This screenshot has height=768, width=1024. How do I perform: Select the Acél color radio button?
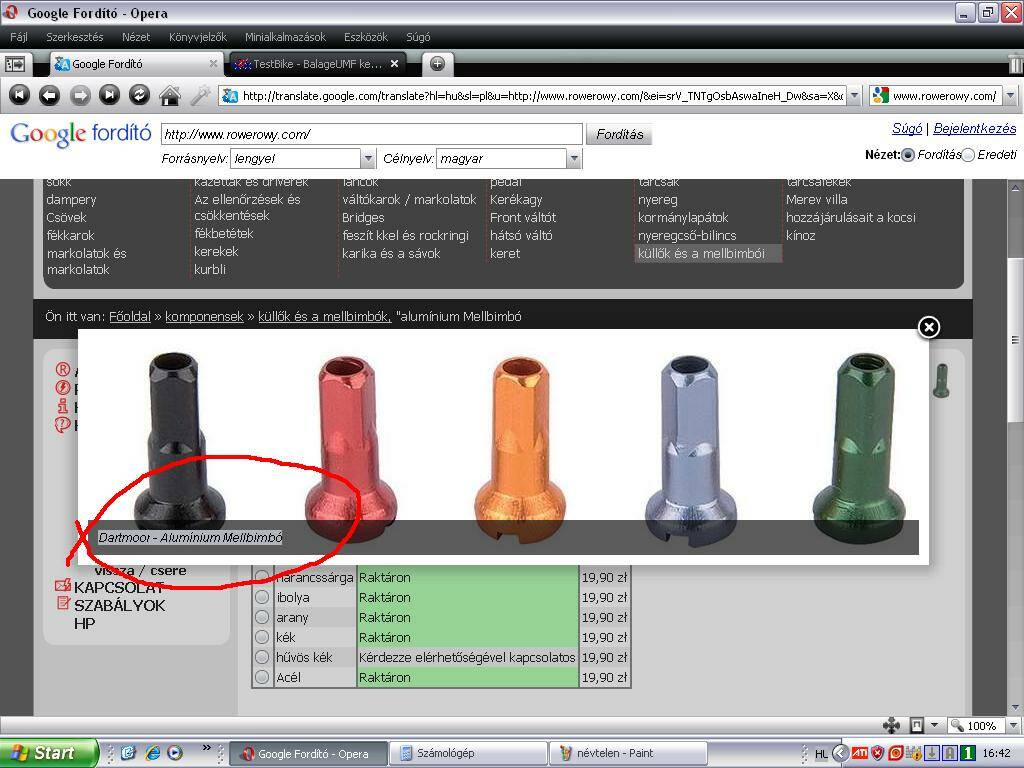click(x=262, y=677)
